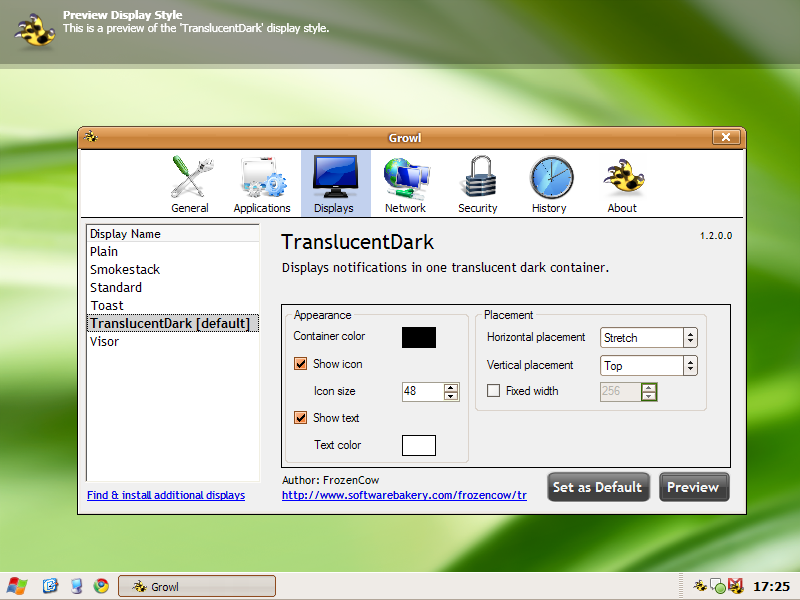Click the Fixed width stepper arrows
Image resolution: width=800 pixels, height=600 pixels.
coord(648,392)
